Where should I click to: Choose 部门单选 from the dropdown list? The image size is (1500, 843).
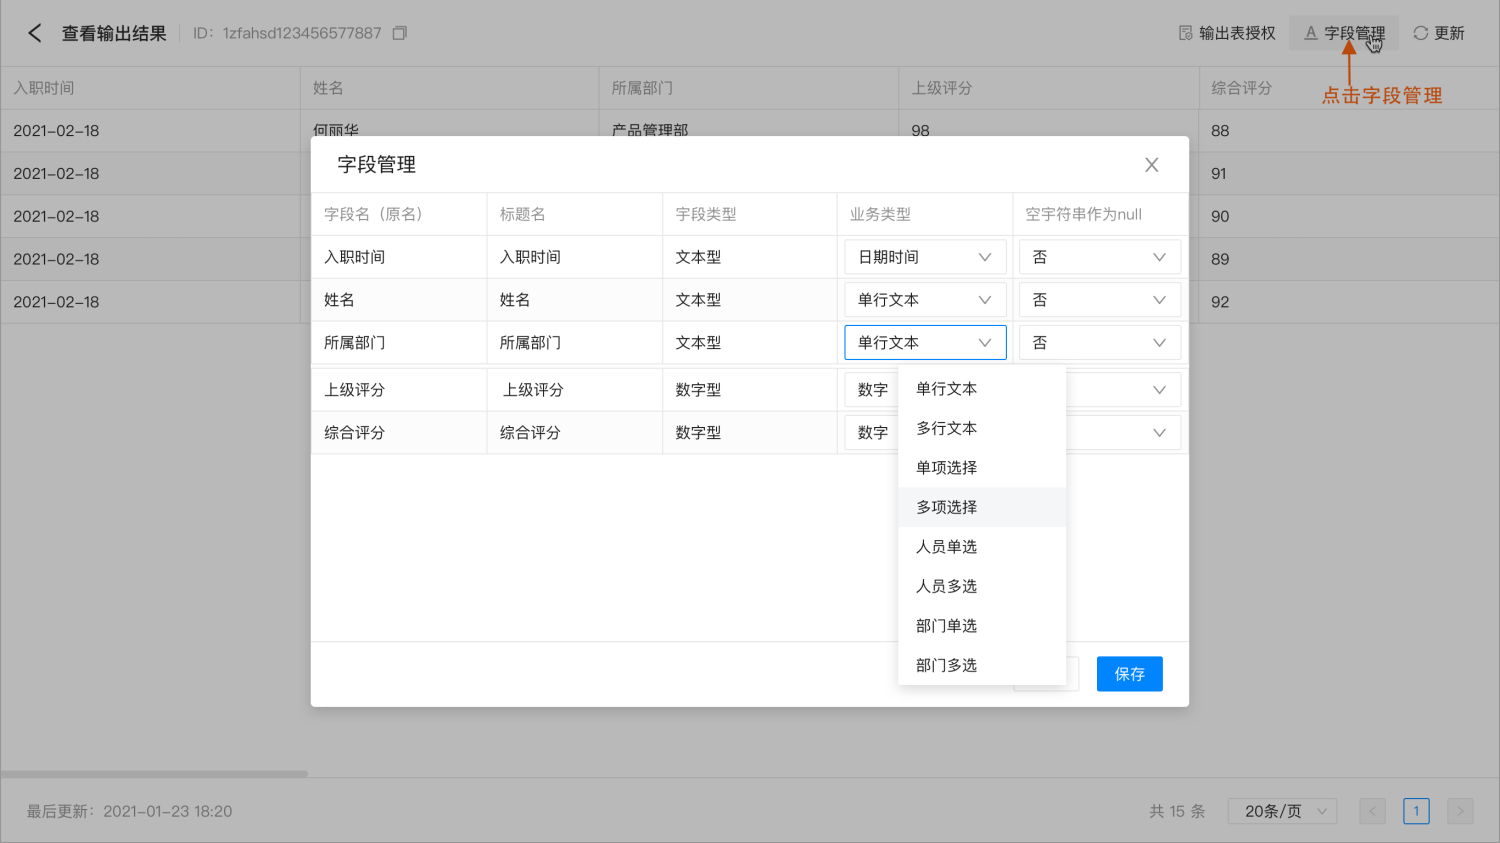coord(982,626)
